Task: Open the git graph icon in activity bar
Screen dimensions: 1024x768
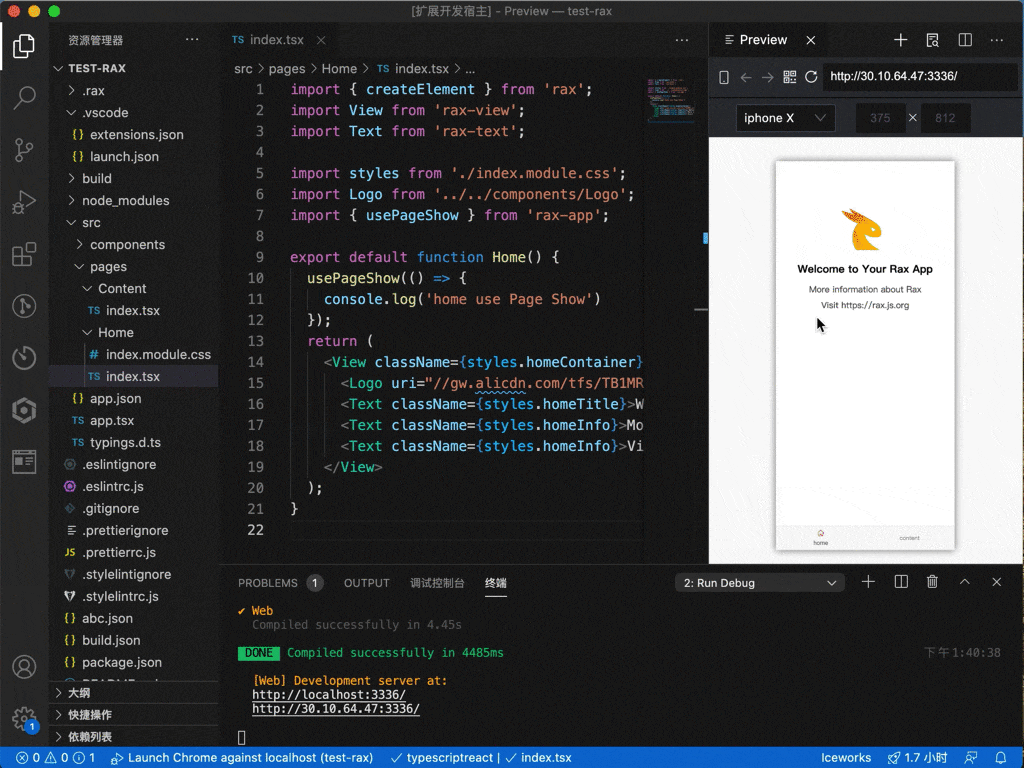Action: click(24, 306)
